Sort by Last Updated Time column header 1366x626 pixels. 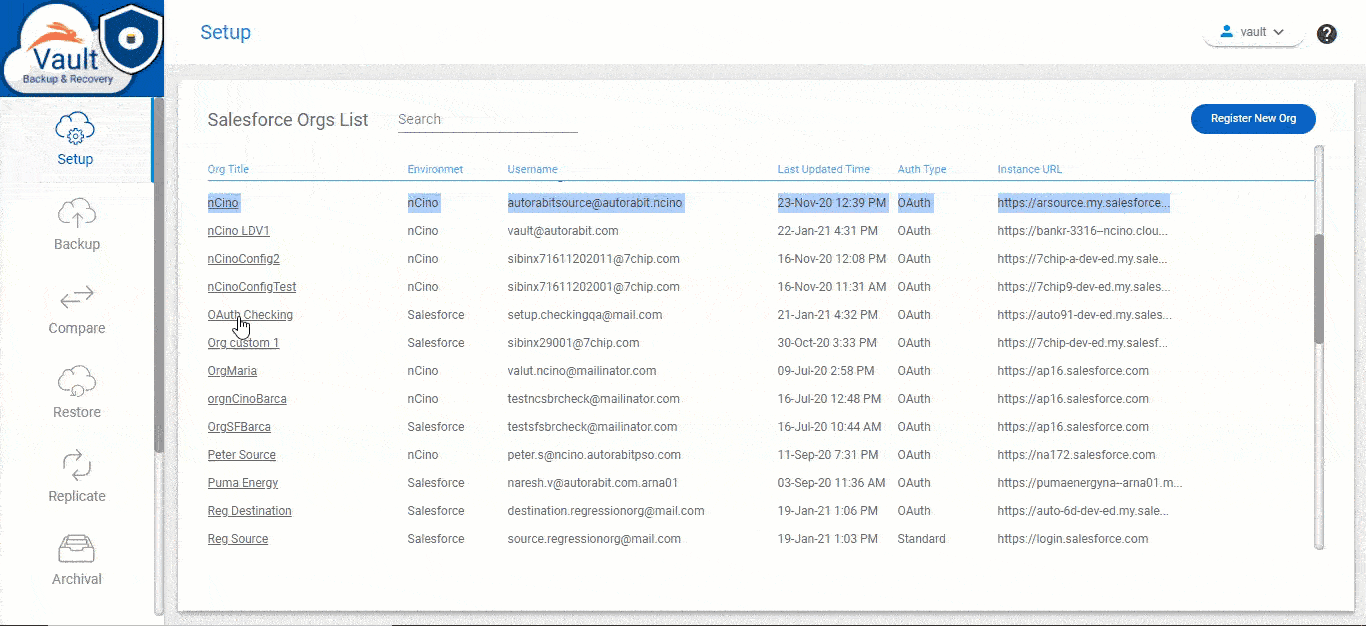tap(824, 169)
